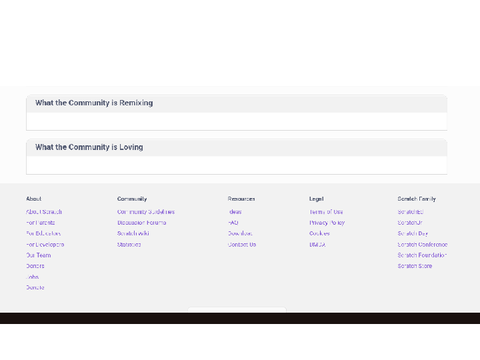Open the Scratch Day link
This screenshot has height=360, width=480.
point(413,233)
